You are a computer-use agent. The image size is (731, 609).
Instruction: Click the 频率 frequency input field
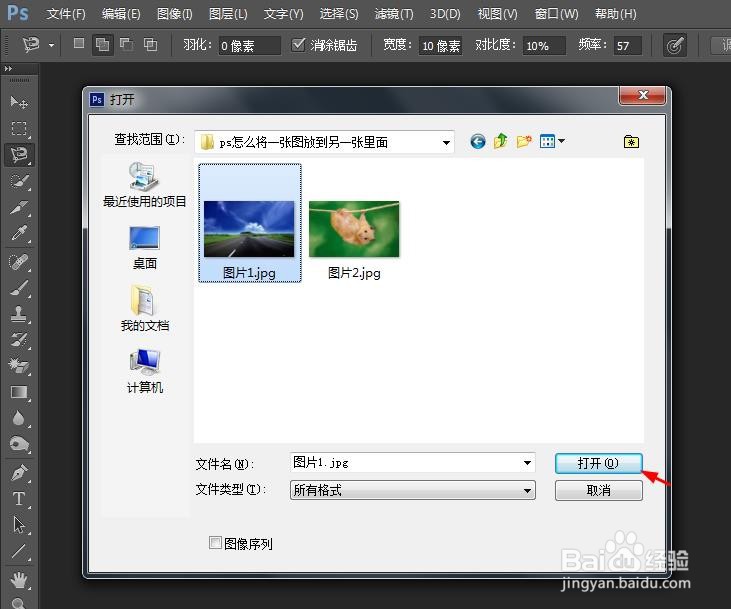point(628,46)
